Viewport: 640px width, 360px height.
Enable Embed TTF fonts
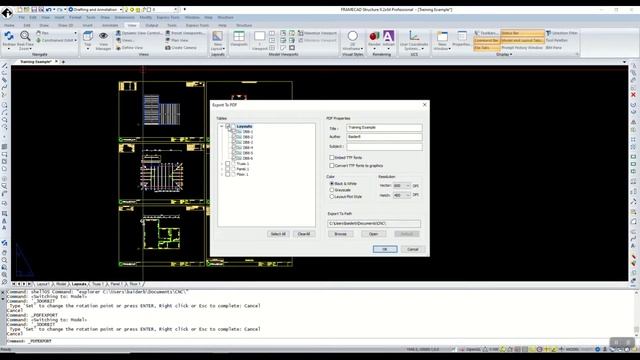tap(331, 158)
